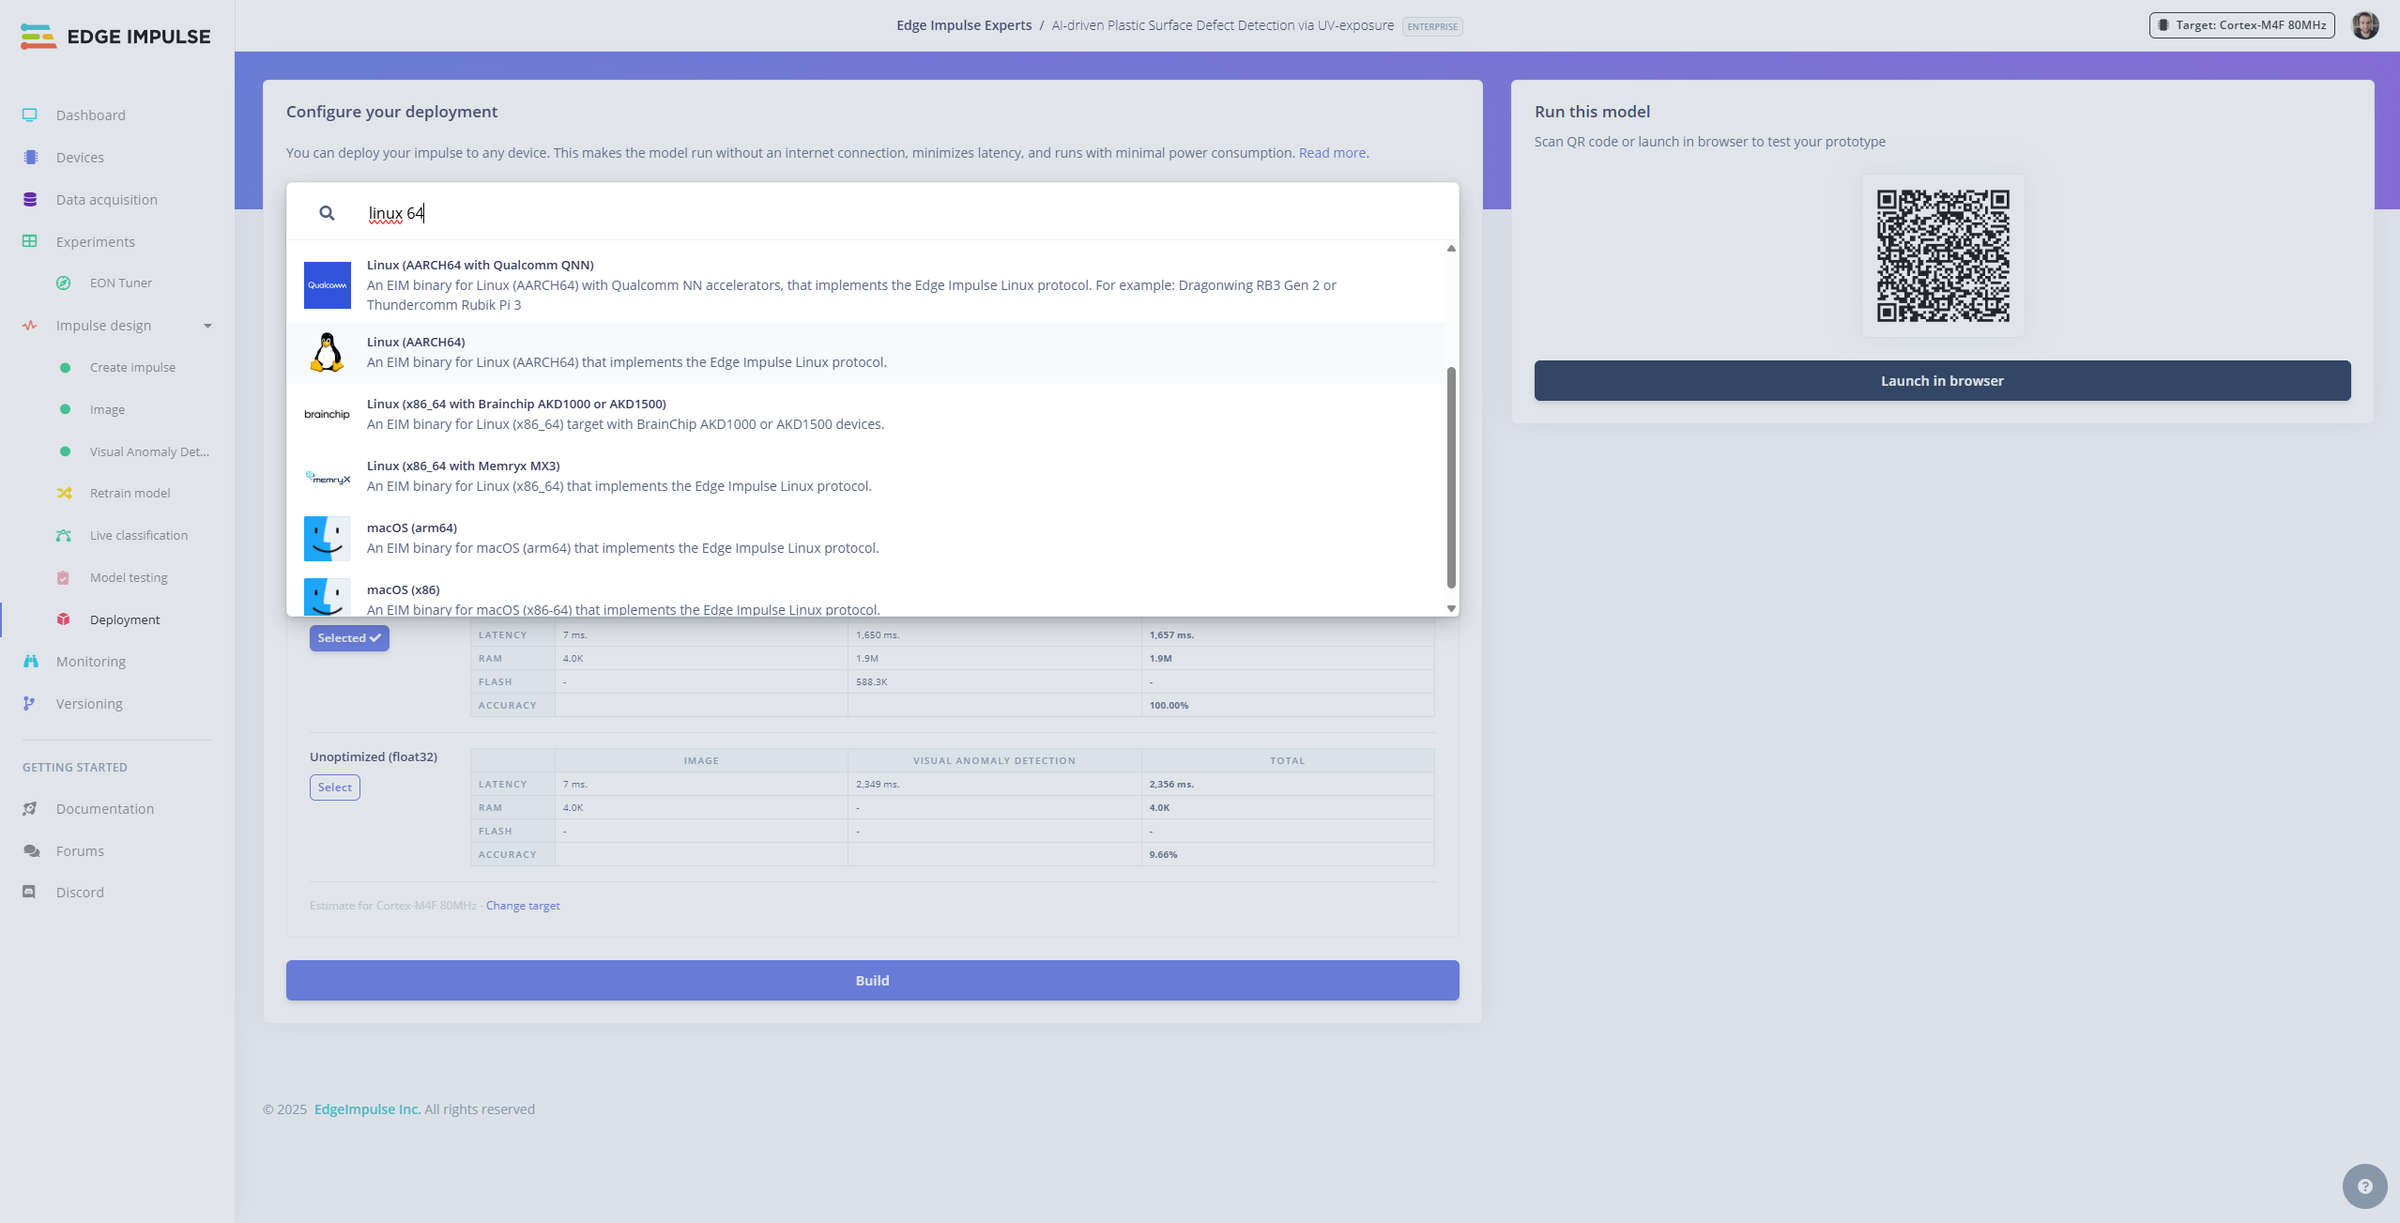Collapse the Impulse design section arrow
The image size is (2400, 1223).
tap(208, 326)
